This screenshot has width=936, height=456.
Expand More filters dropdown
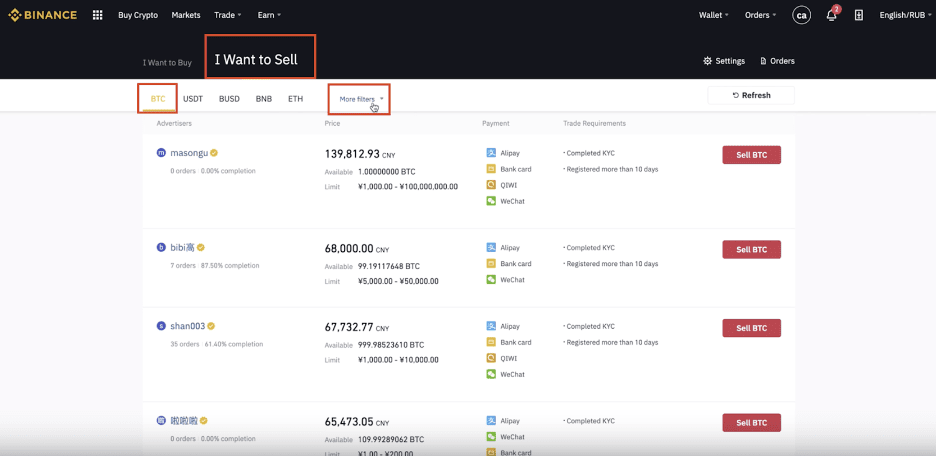click(361, 99)
